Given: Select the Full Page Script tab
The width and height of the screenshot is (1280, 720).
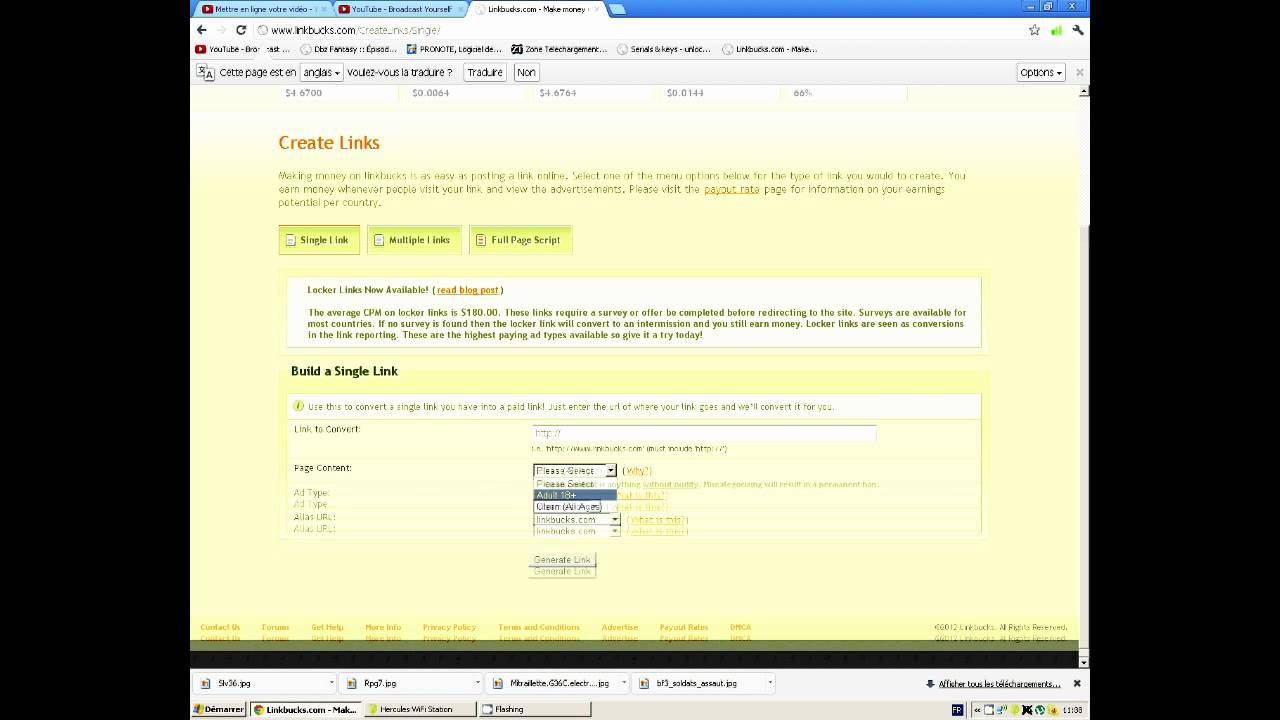Looking at the screenshot, I should click(520, 240).
